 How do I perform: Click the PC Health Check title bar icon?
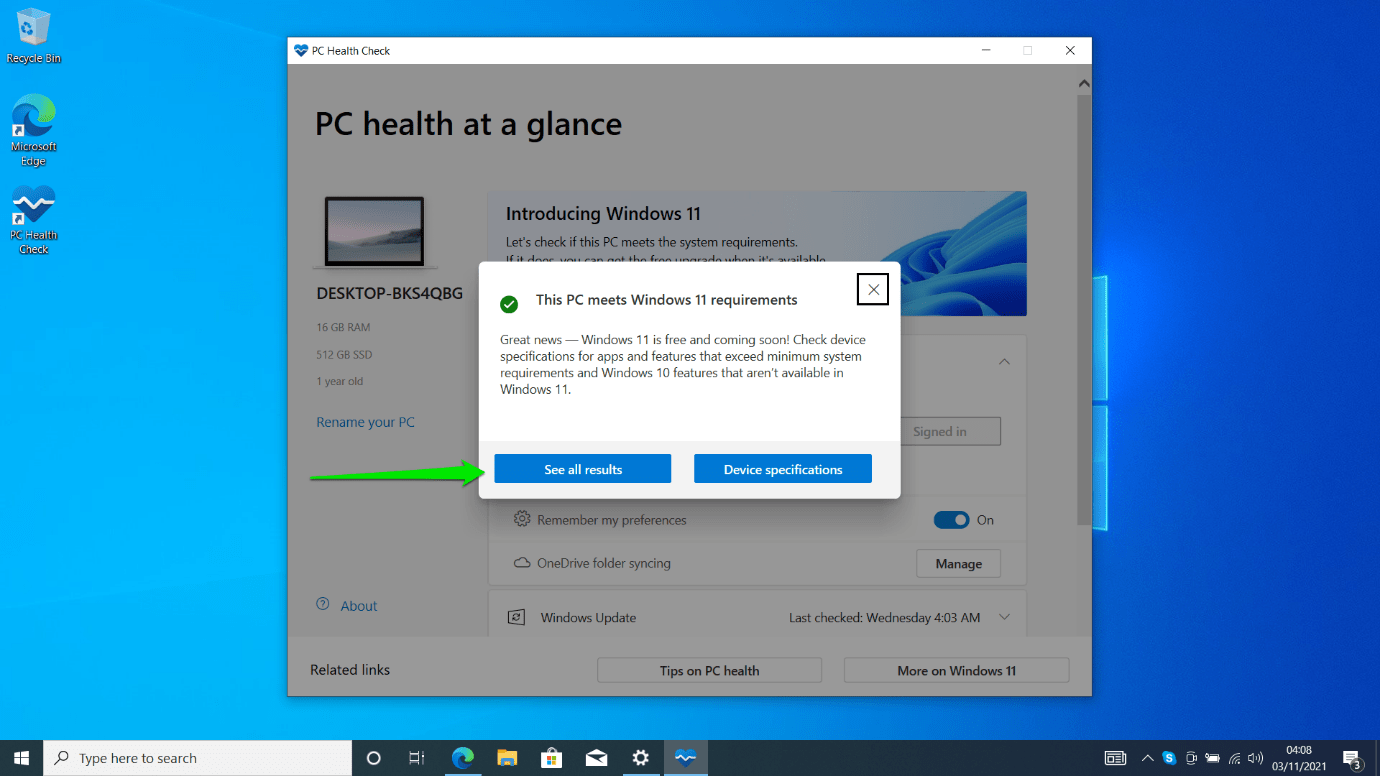point(300,50)
